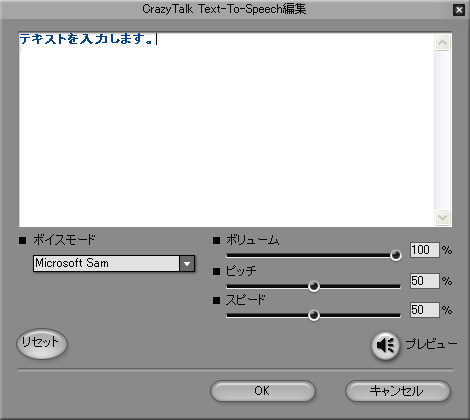
Task: Click the volume percentage field showing 100
Action: 425,250
